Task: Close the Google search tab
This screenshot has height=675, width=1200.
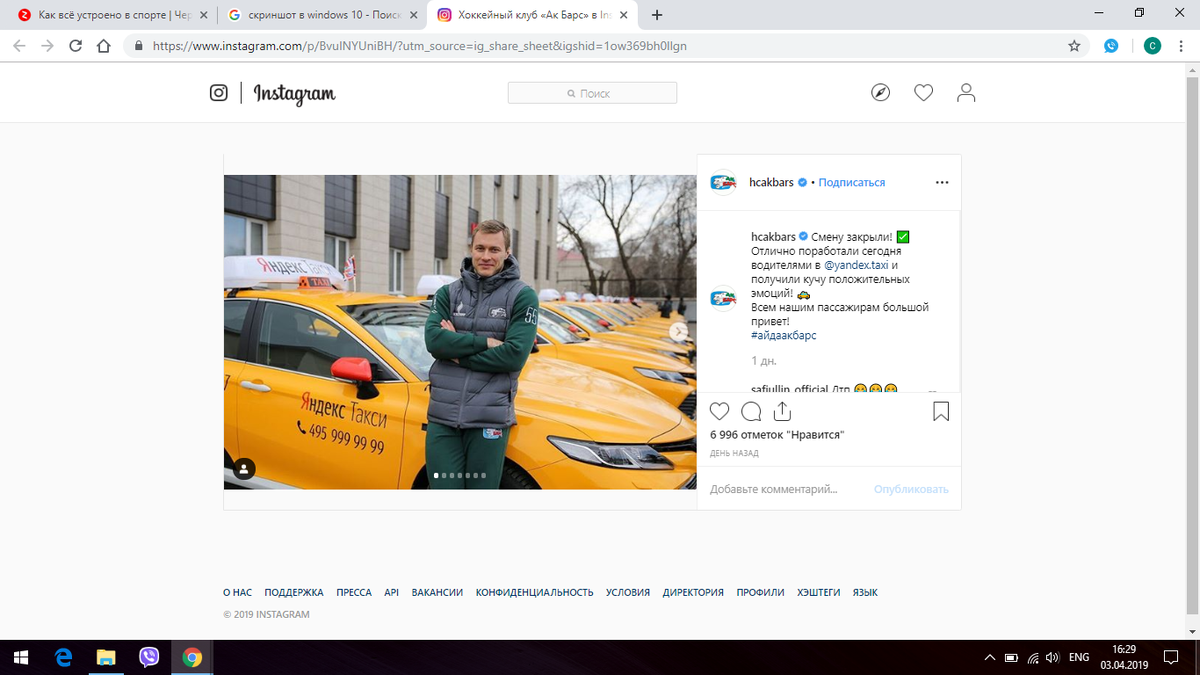Action: (x=413, y=15)
